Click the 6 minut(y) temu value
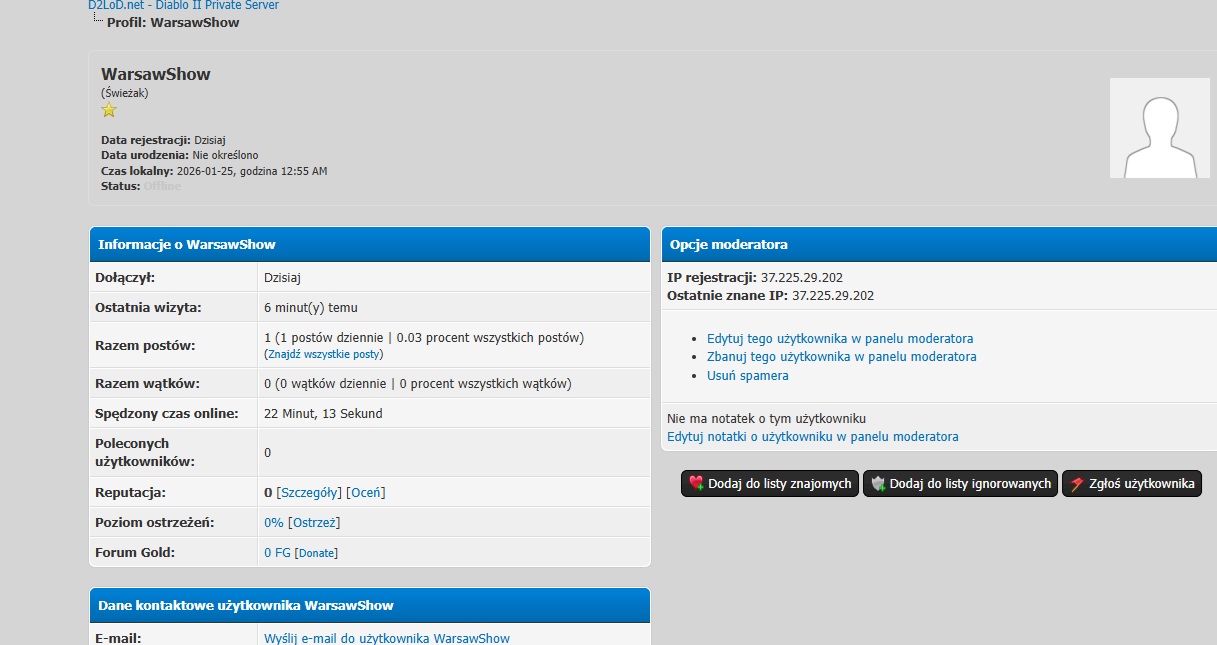 (x=311, y=308)
